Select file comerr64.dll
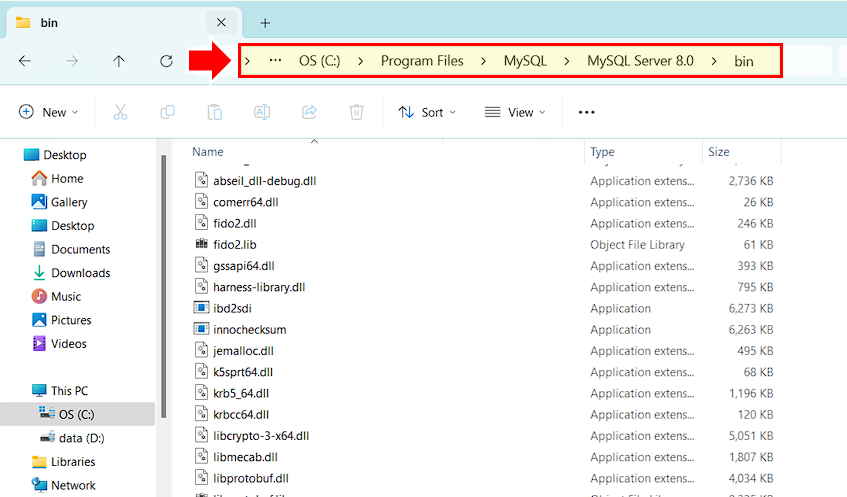The width and height of the screenshot is (847, 497). click(245, 202)
